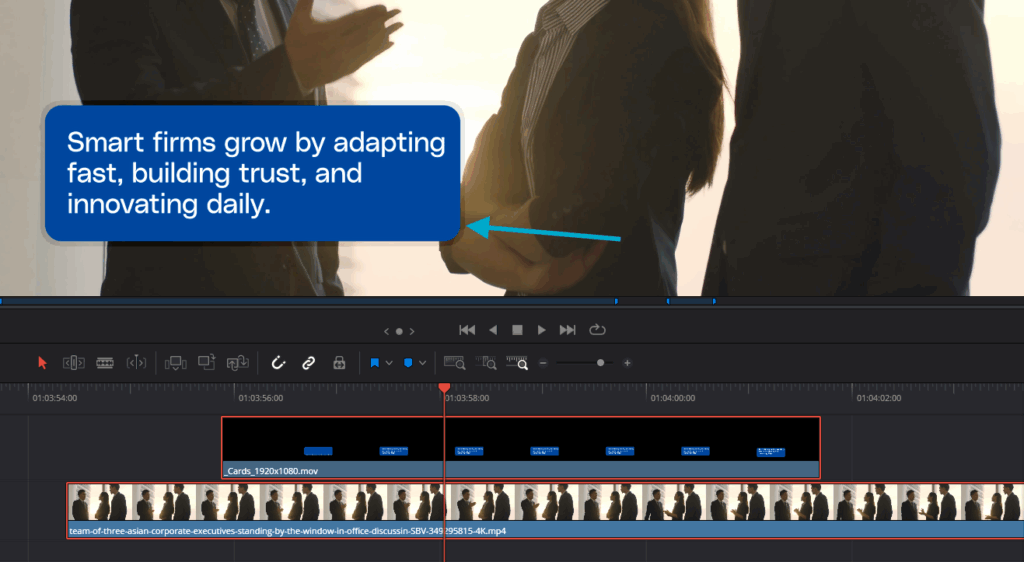Open the flag color dropdown
Viewport: 1024px width, 562px height.
(x=389, y=363)
